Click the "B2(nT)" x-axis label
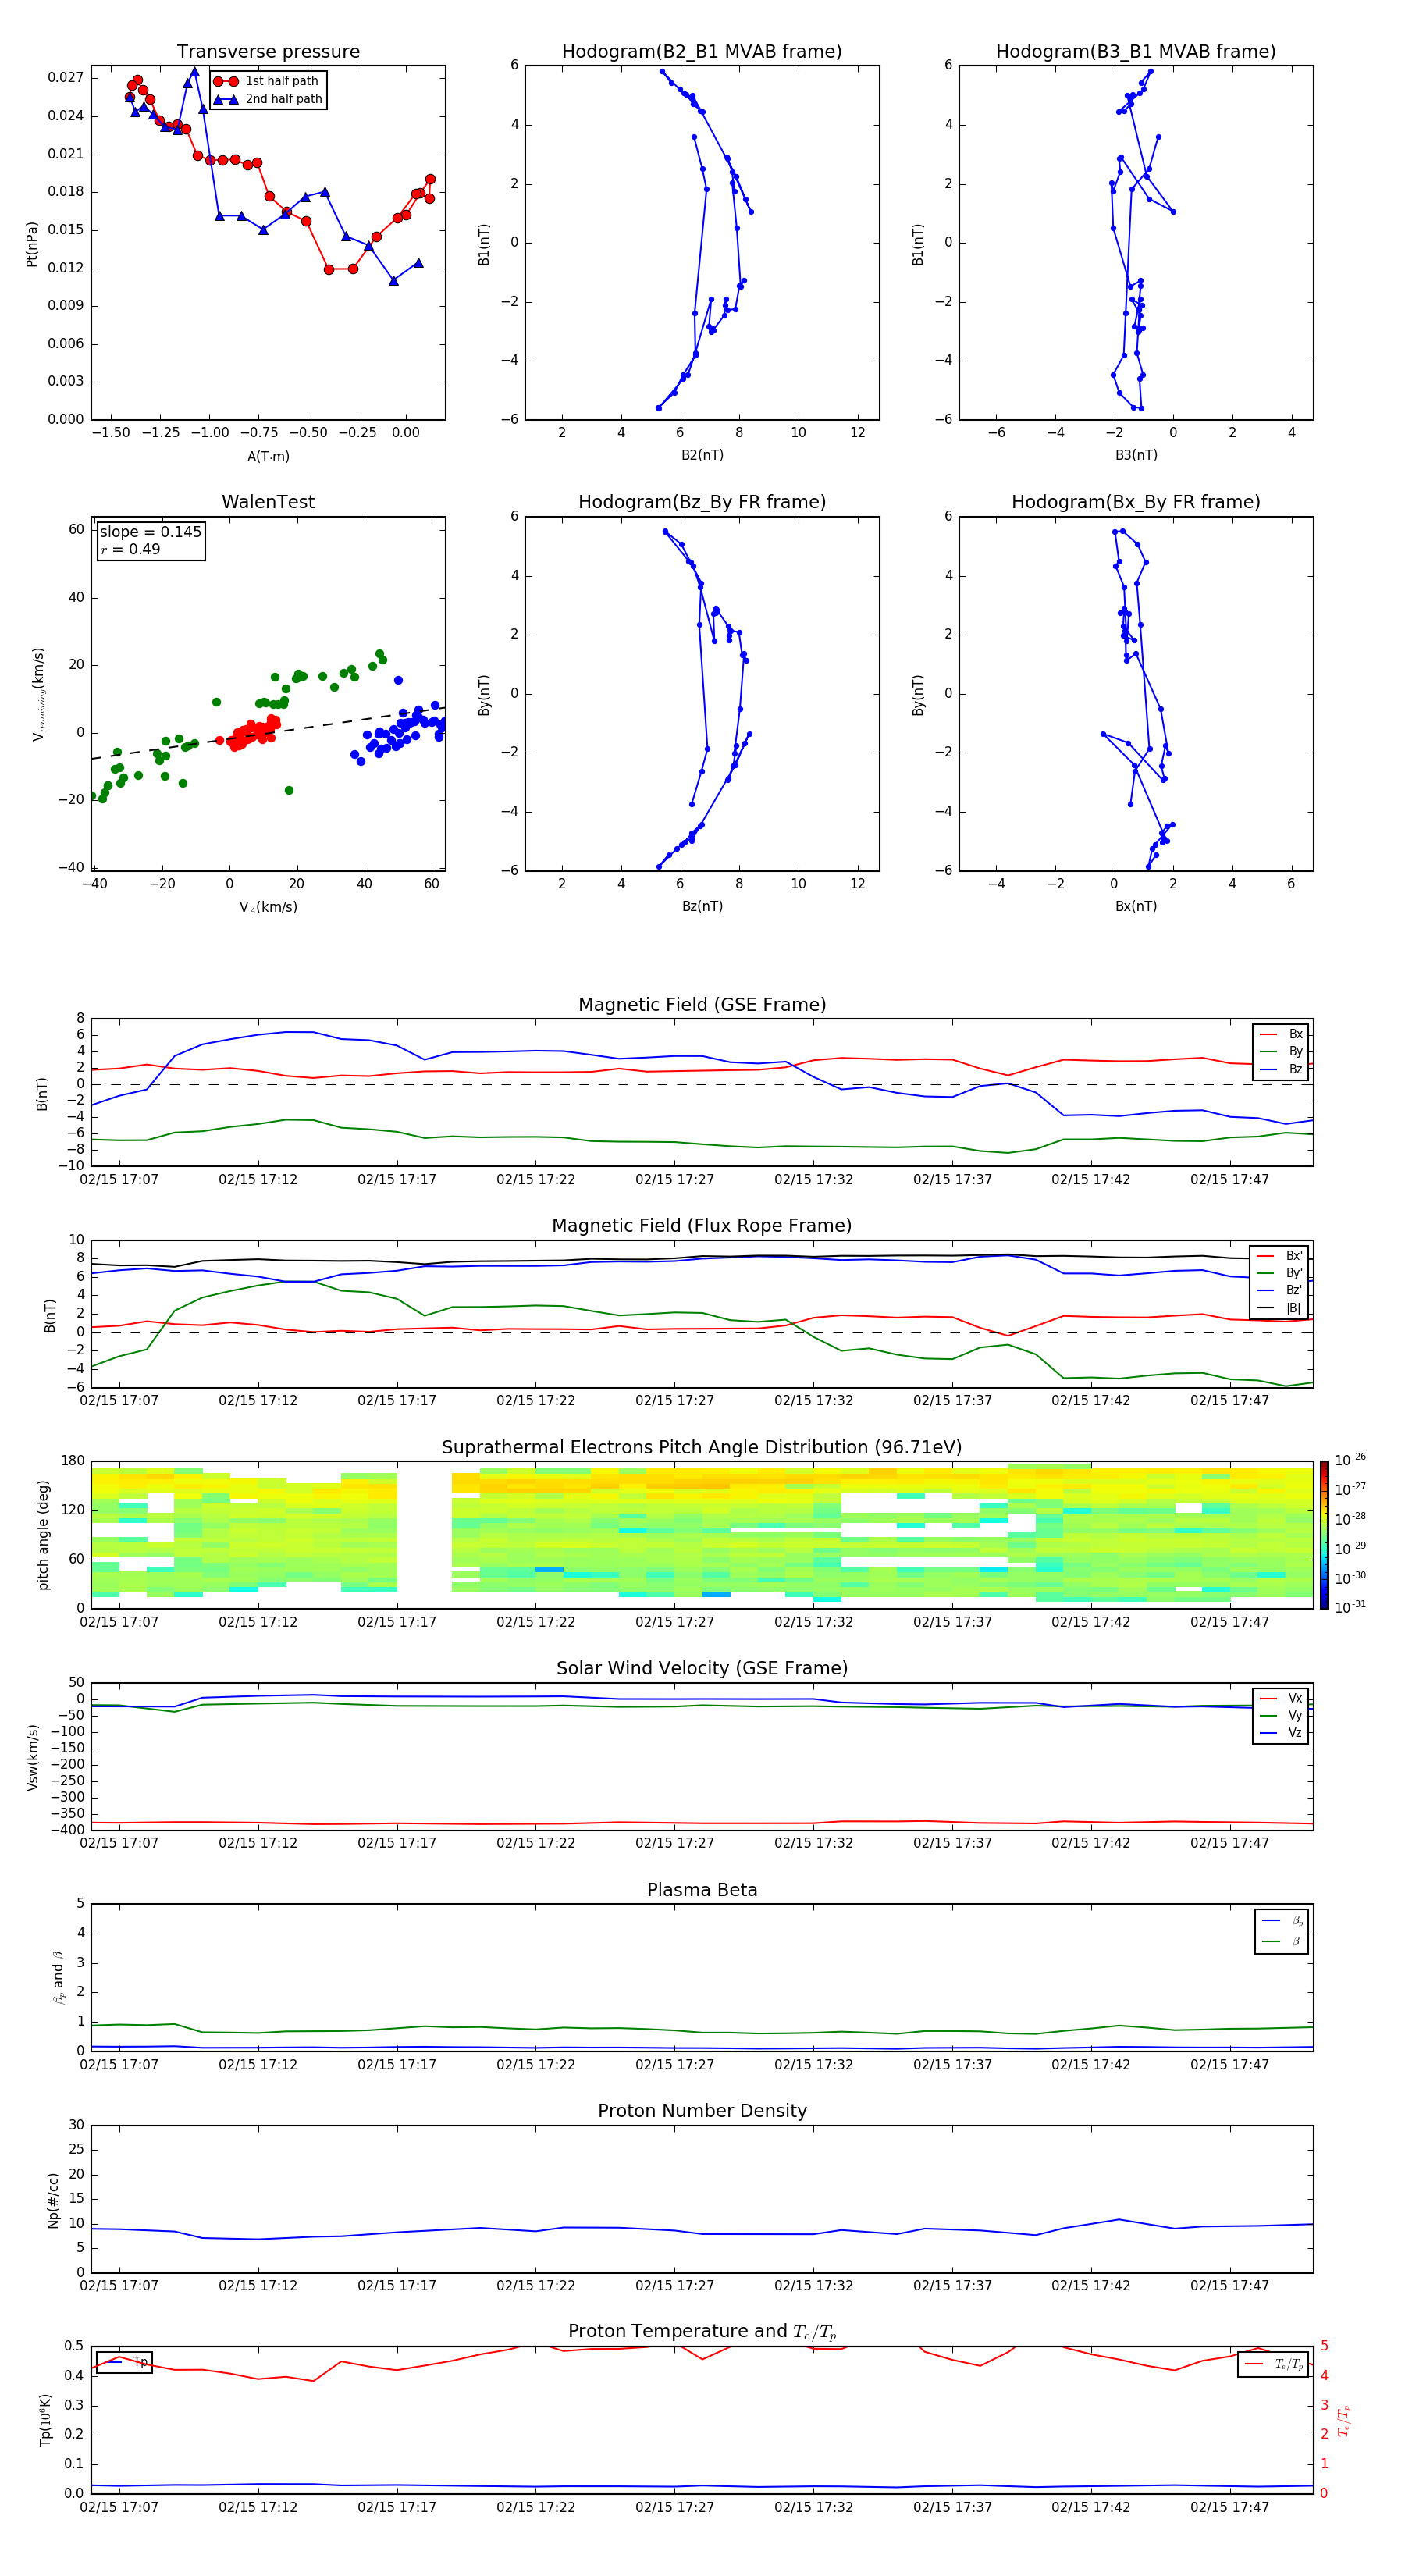The image size is (1405, 2576). click(x=702, y=455)
